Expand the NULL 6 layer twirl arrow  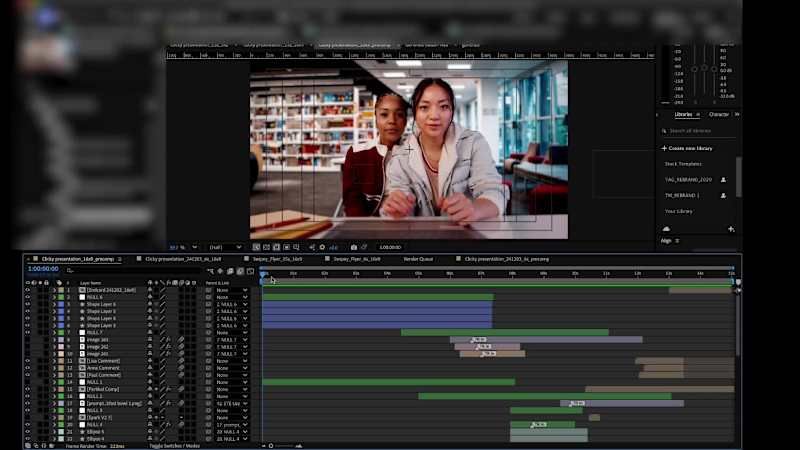(x=55, y=297)
